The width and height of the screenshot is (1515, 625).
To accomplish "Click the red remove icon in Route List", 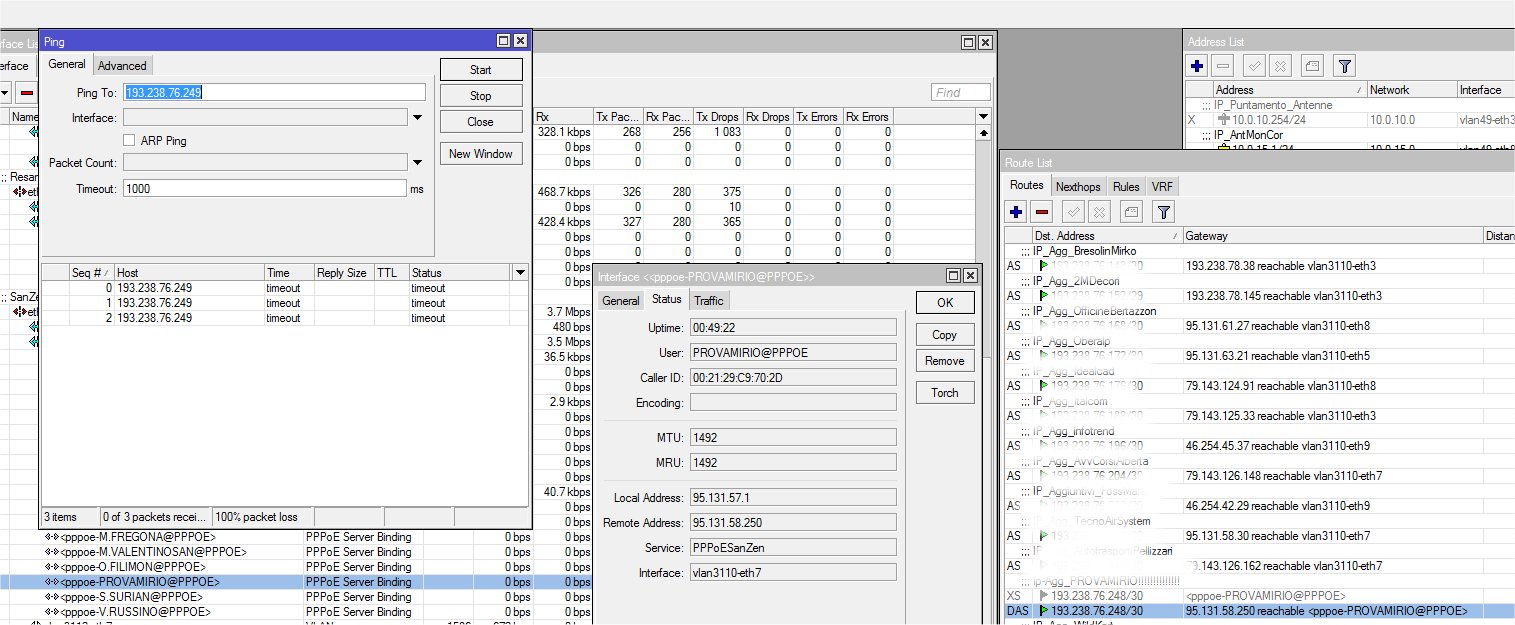I will click(1042, 212).
